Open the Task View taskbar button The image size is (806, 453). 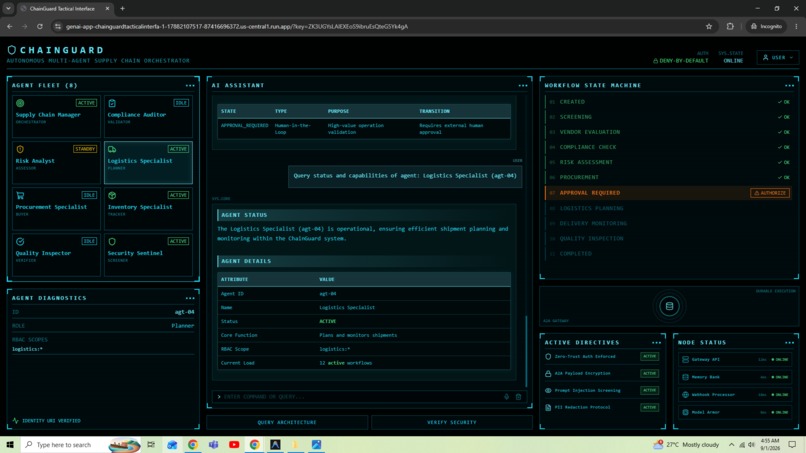click(x=151, y=445)
